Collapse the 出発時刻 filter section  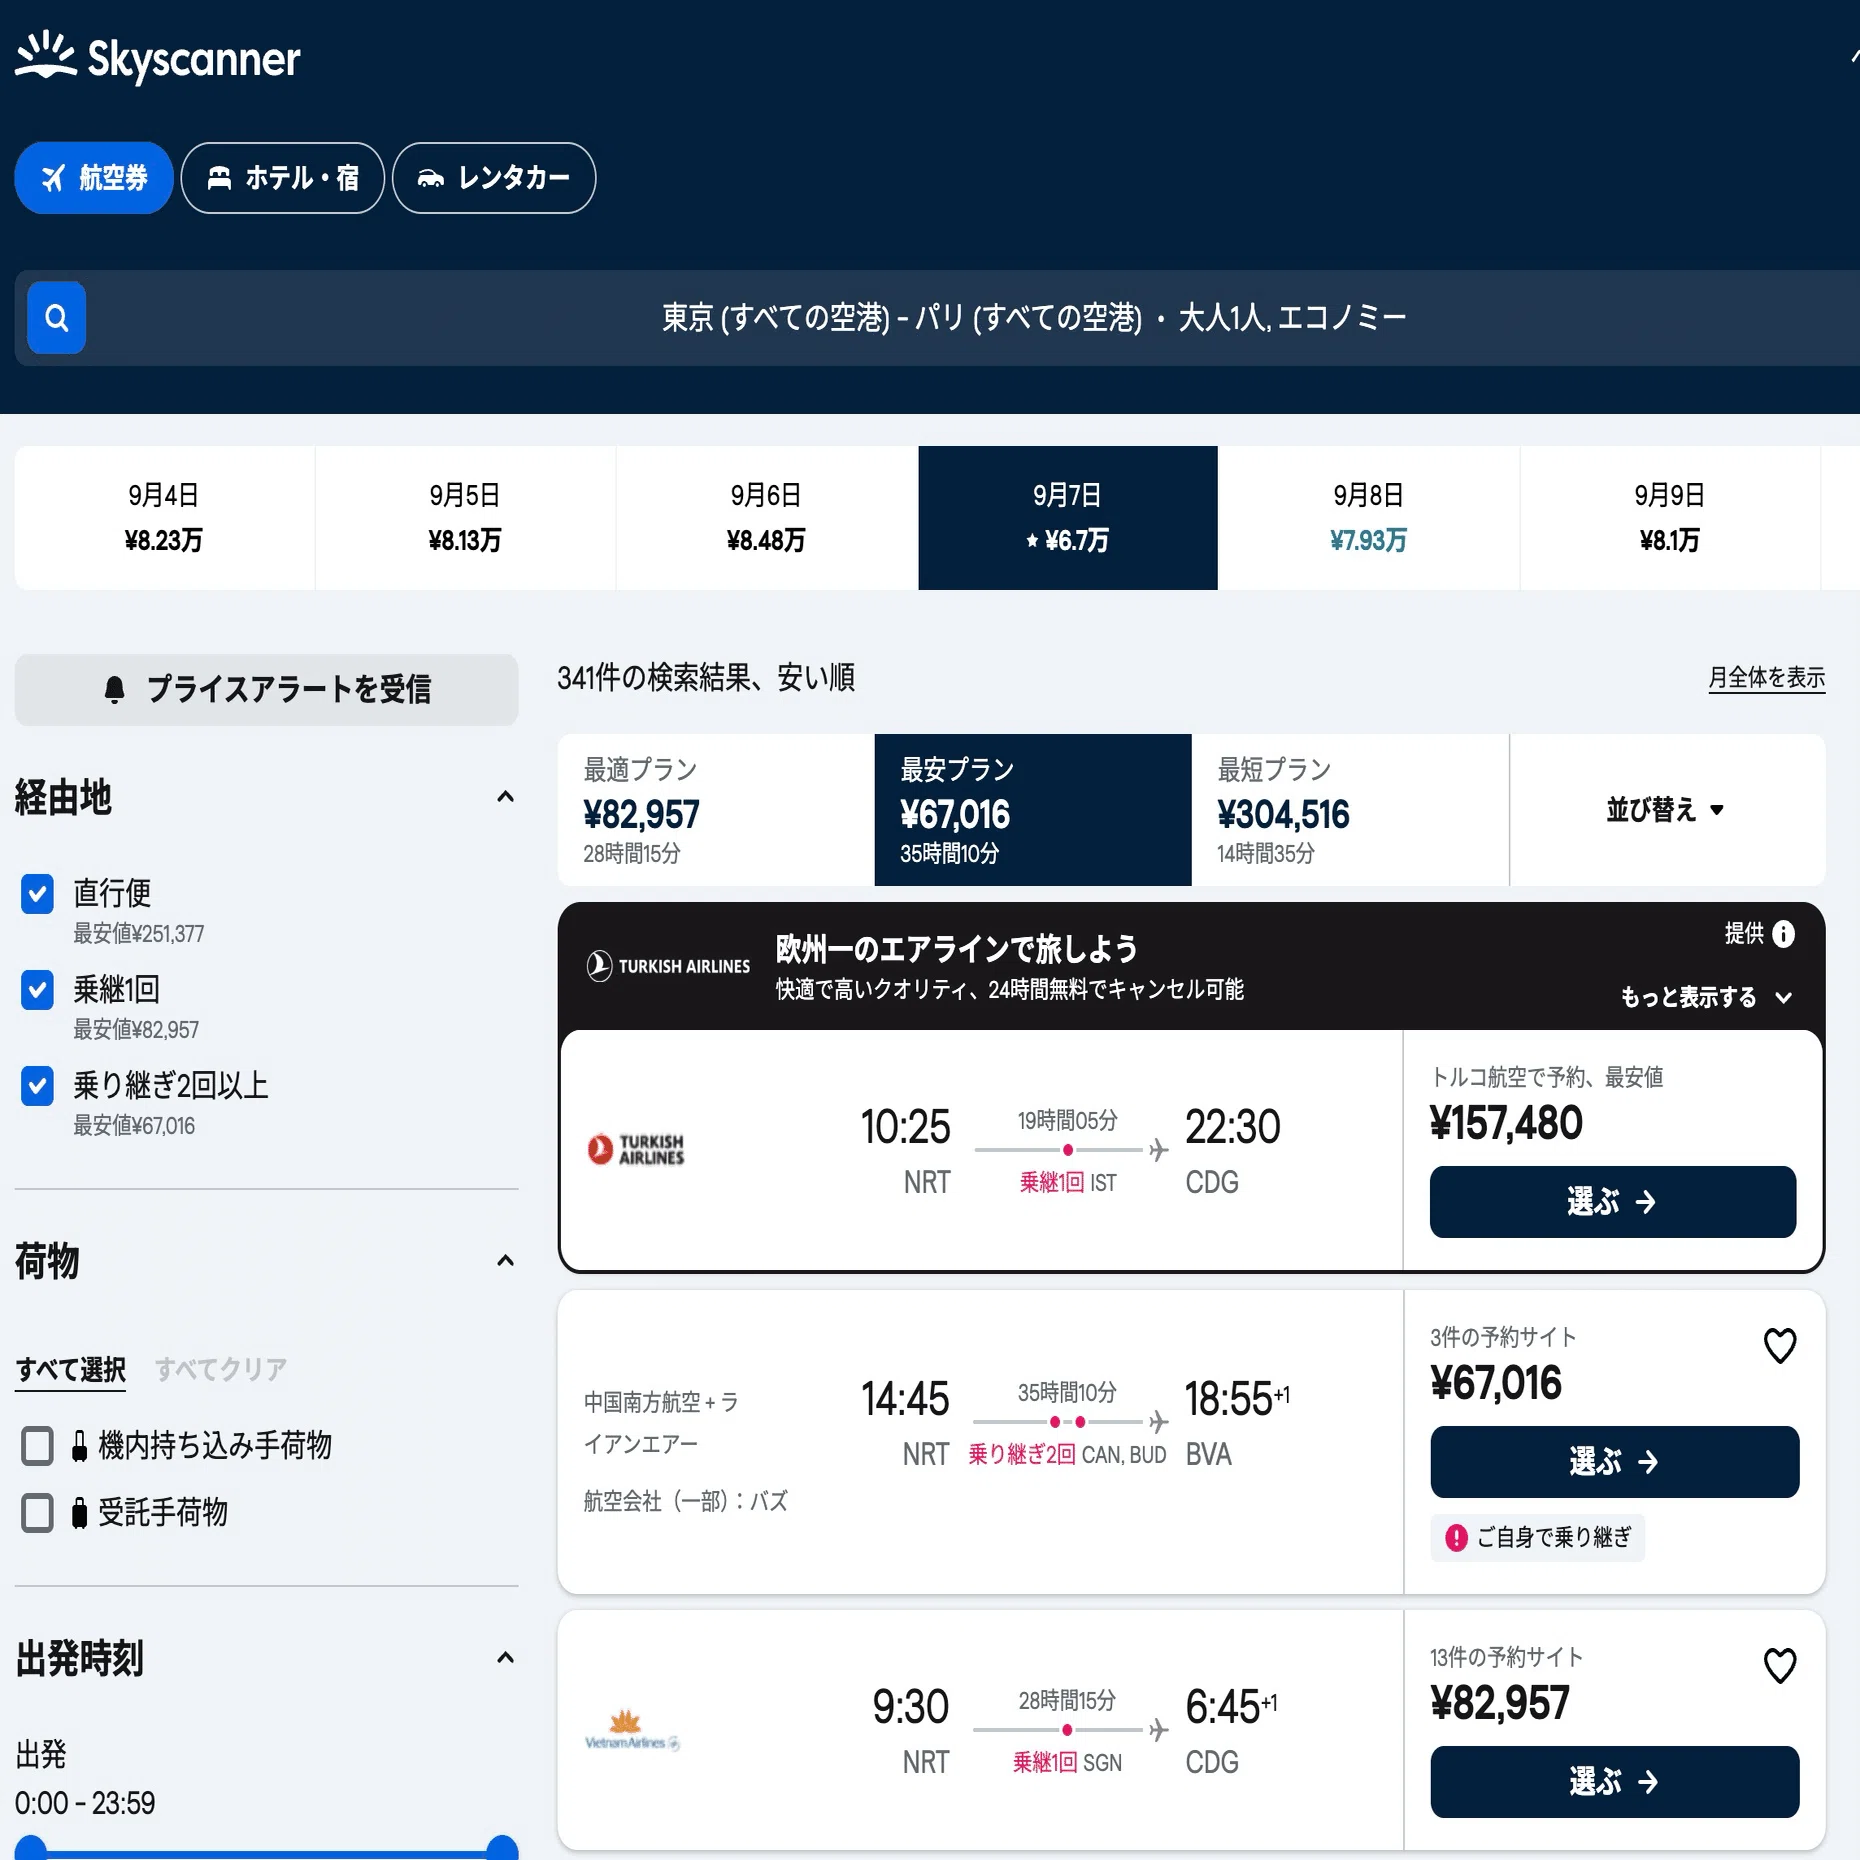pos(506,1658)
